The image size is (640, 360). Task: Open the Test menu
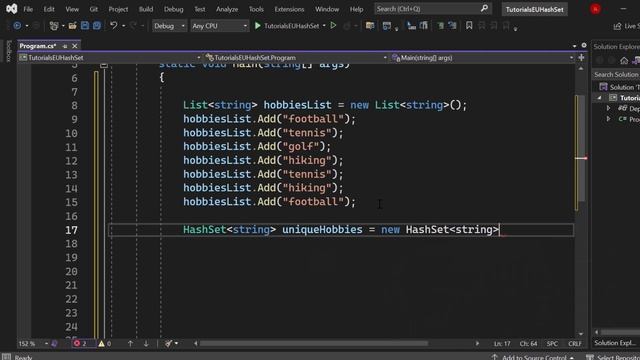coord(200,9)
